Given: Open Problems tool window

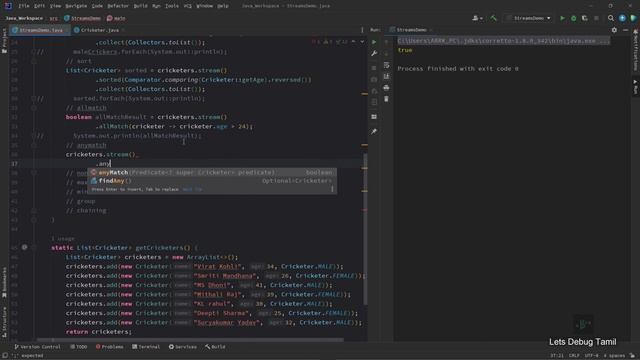Looking at the screenshot, I should (109, 347).
